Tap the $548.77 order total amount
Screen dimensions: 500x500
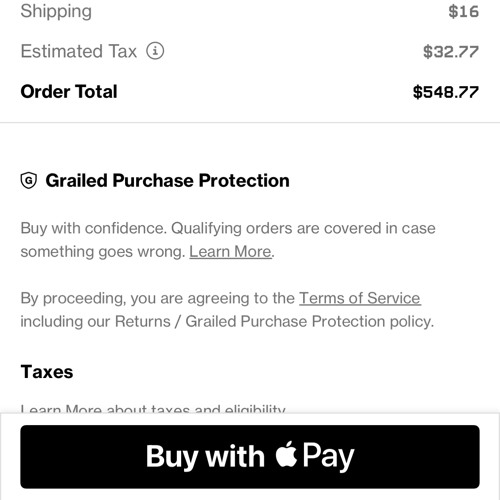tap(446, 92)
